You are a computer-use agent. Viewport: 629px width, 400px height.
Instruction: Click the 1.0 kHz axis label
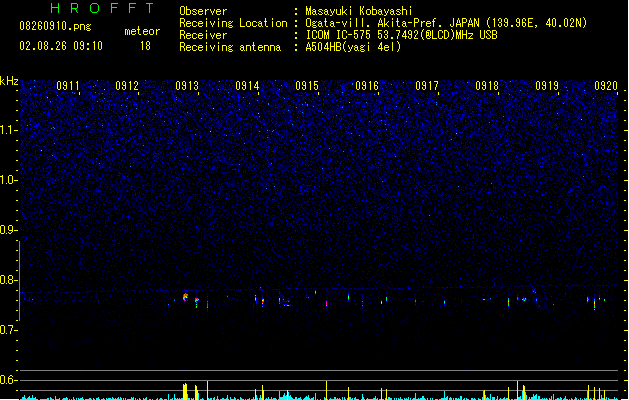click(8, 180)
